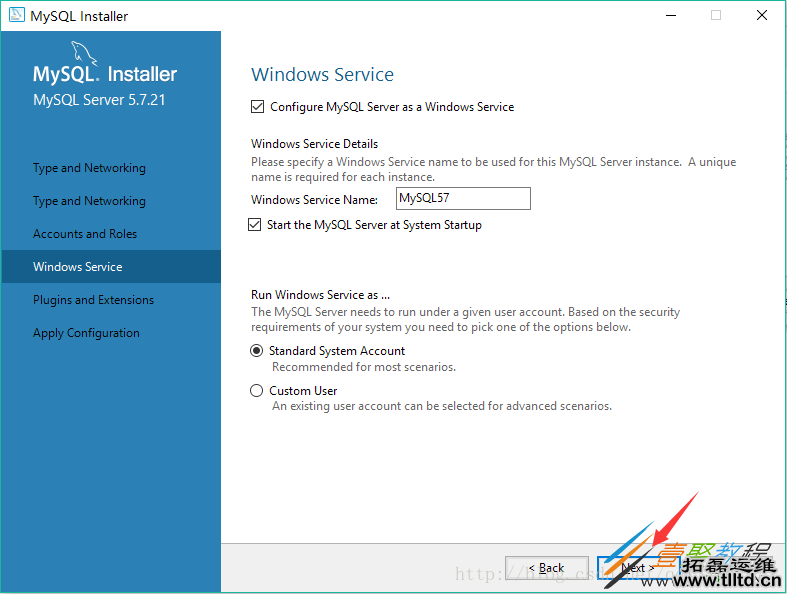Minimize the MySQL Installer window
The image size is (787, 594).
coord(671,16)
